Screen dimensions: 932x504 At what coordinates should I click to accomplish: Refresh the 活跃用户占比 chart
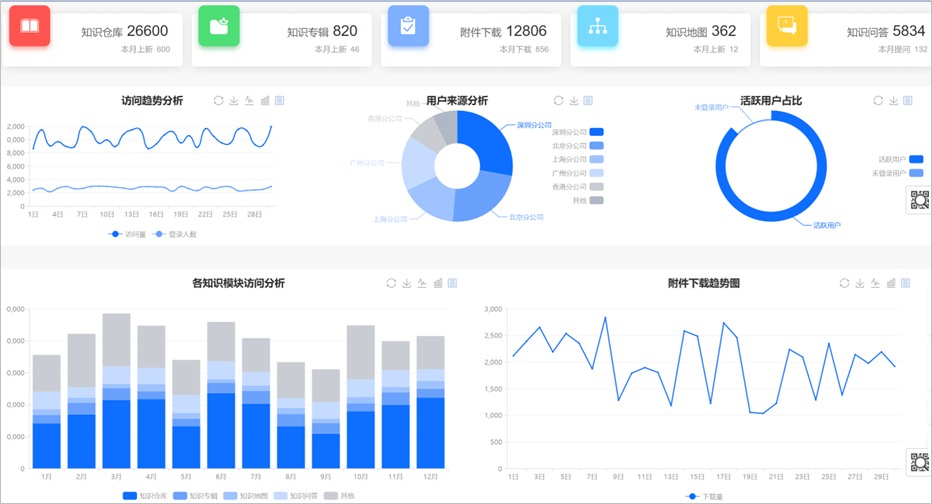coord(878,100)
